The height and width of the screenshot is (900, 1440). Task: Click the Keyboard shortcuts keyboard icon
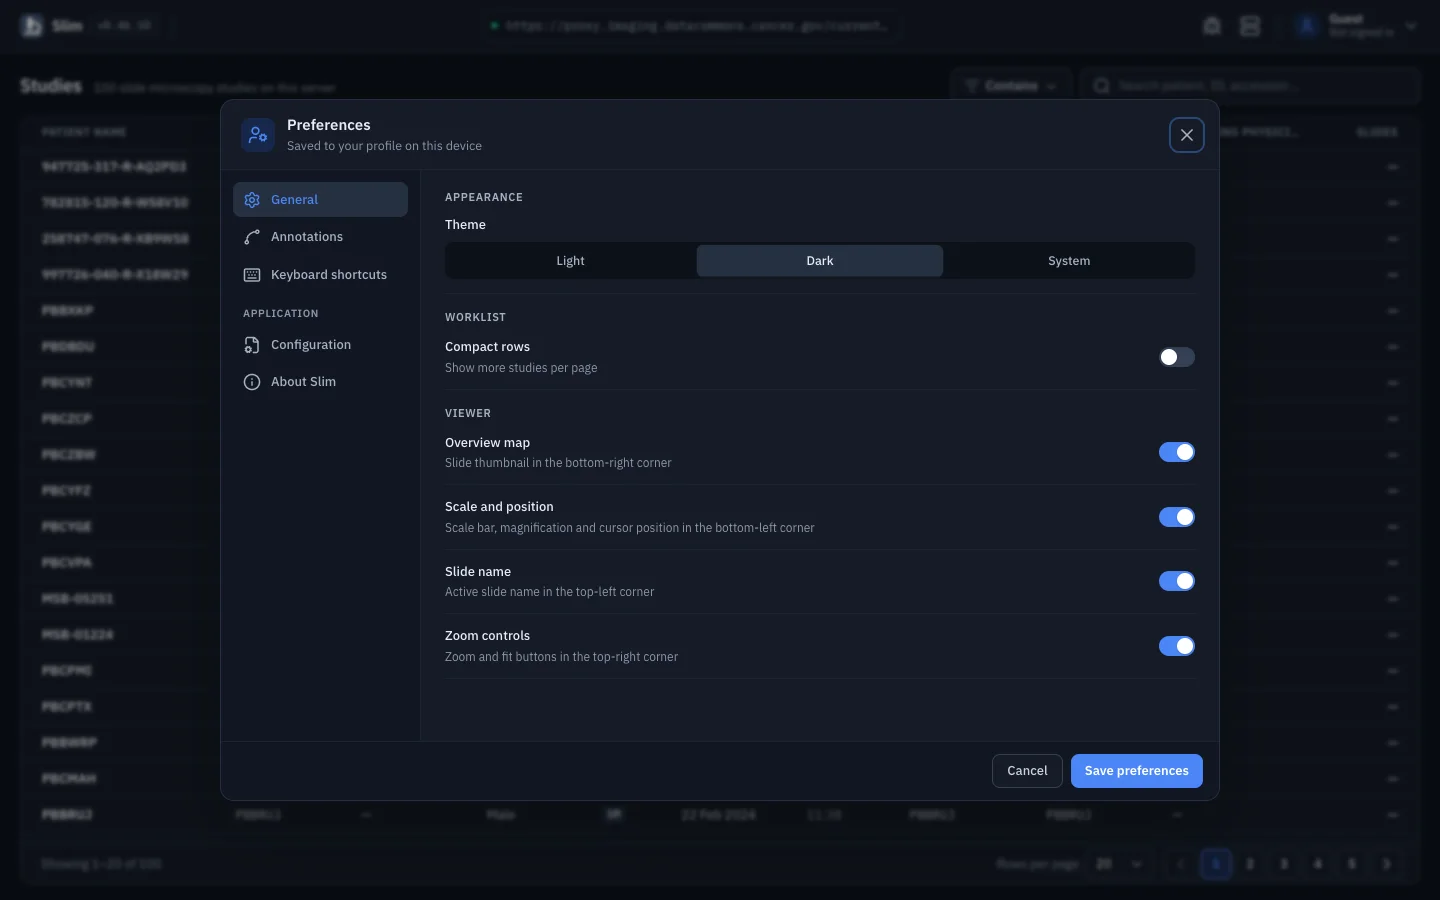[252, 275]
